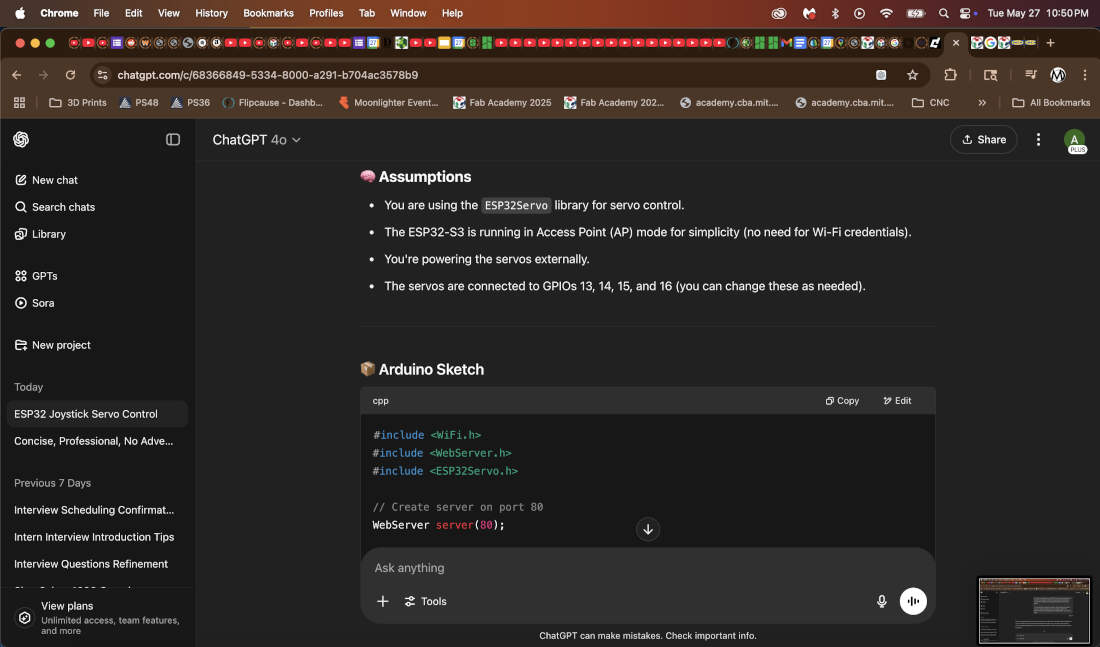1100x647 pixels.
Task: Open Wi-Fi status in menu bar
Action: tap(886, 13)
